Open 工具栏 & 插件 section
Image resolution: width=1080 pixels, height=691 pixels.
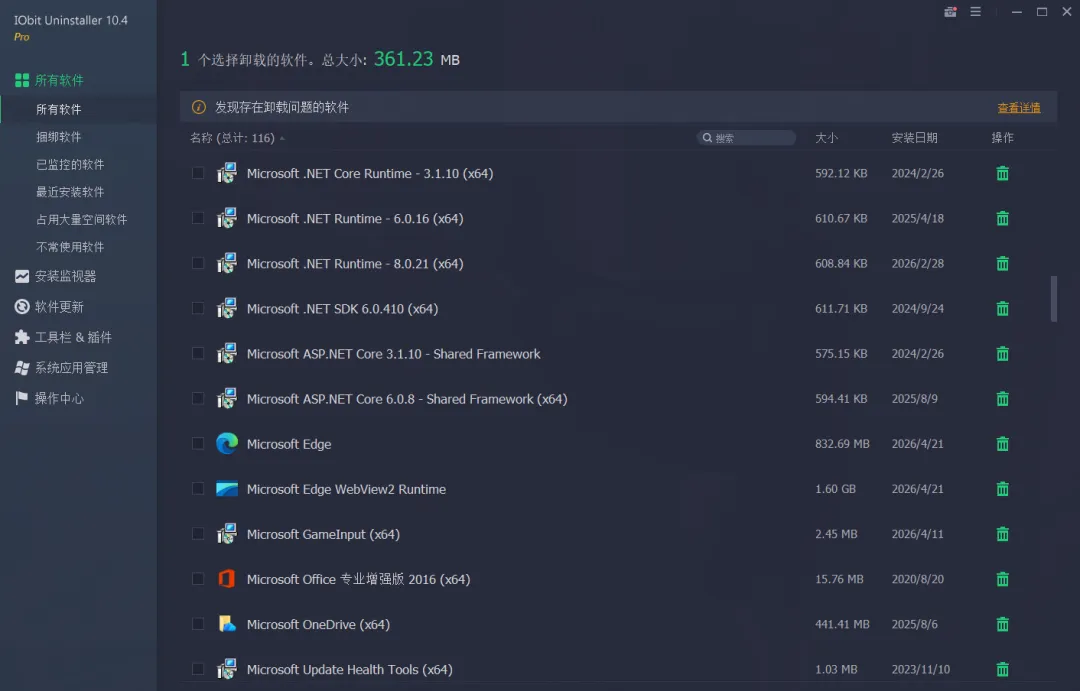pos(73,338)
